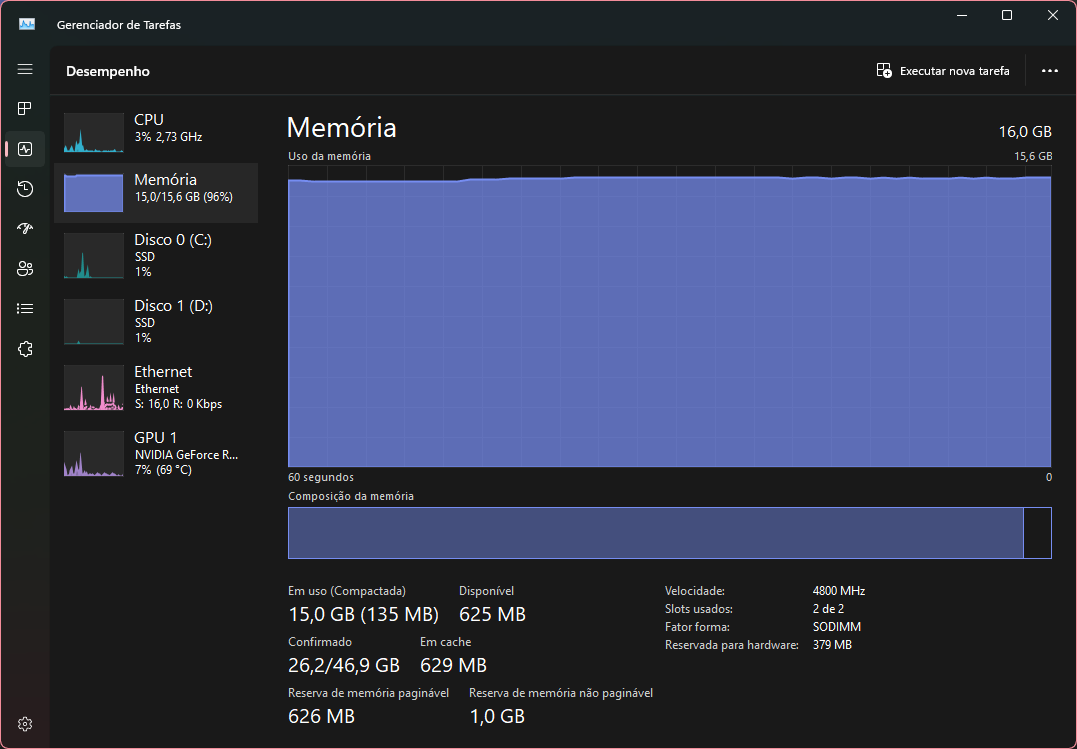This screenshot has height=749, width=1077.
Task: Maximize the Gerenciador de Tarefas window
Action: [x=1007, y=15]
